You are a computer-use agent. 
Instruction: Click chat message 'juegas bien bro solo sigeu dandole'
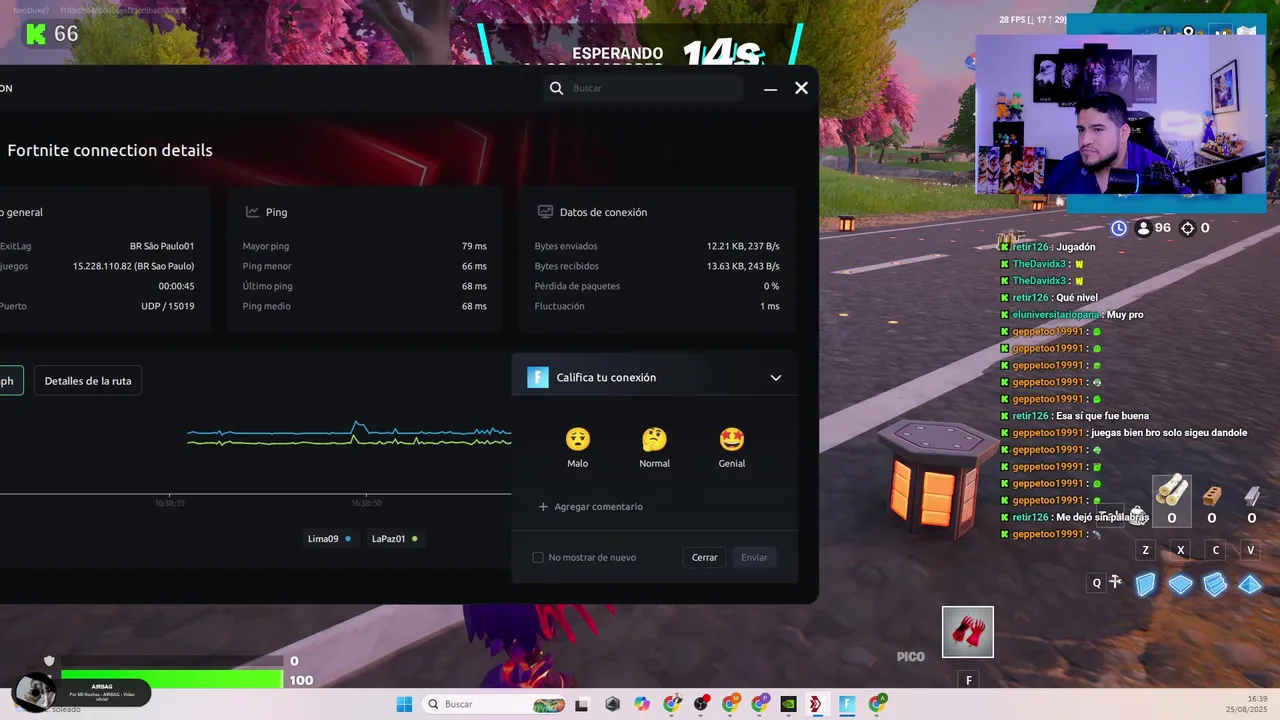pos(1169,433)
